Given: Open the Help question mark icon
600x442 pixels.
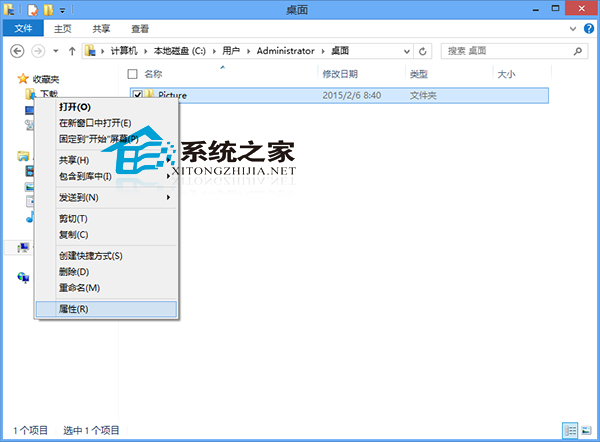Looking at the screenshot, I should [x=589, y=29].
